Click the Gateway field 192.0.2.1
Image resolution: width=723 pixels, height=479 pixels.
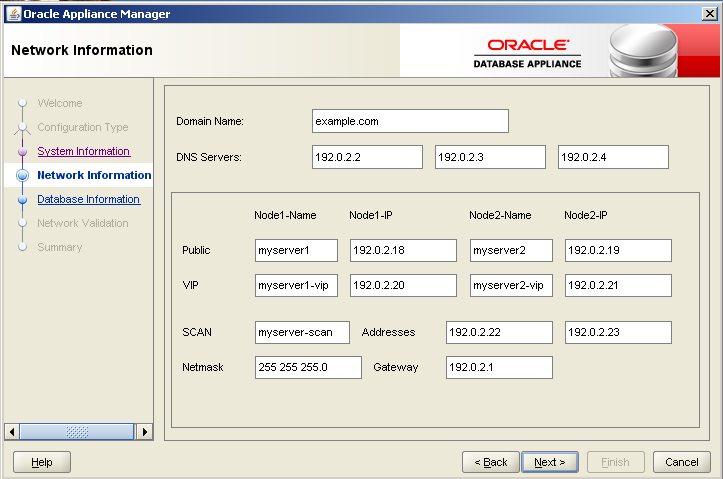pyautogui.click(x=499, y=367)
